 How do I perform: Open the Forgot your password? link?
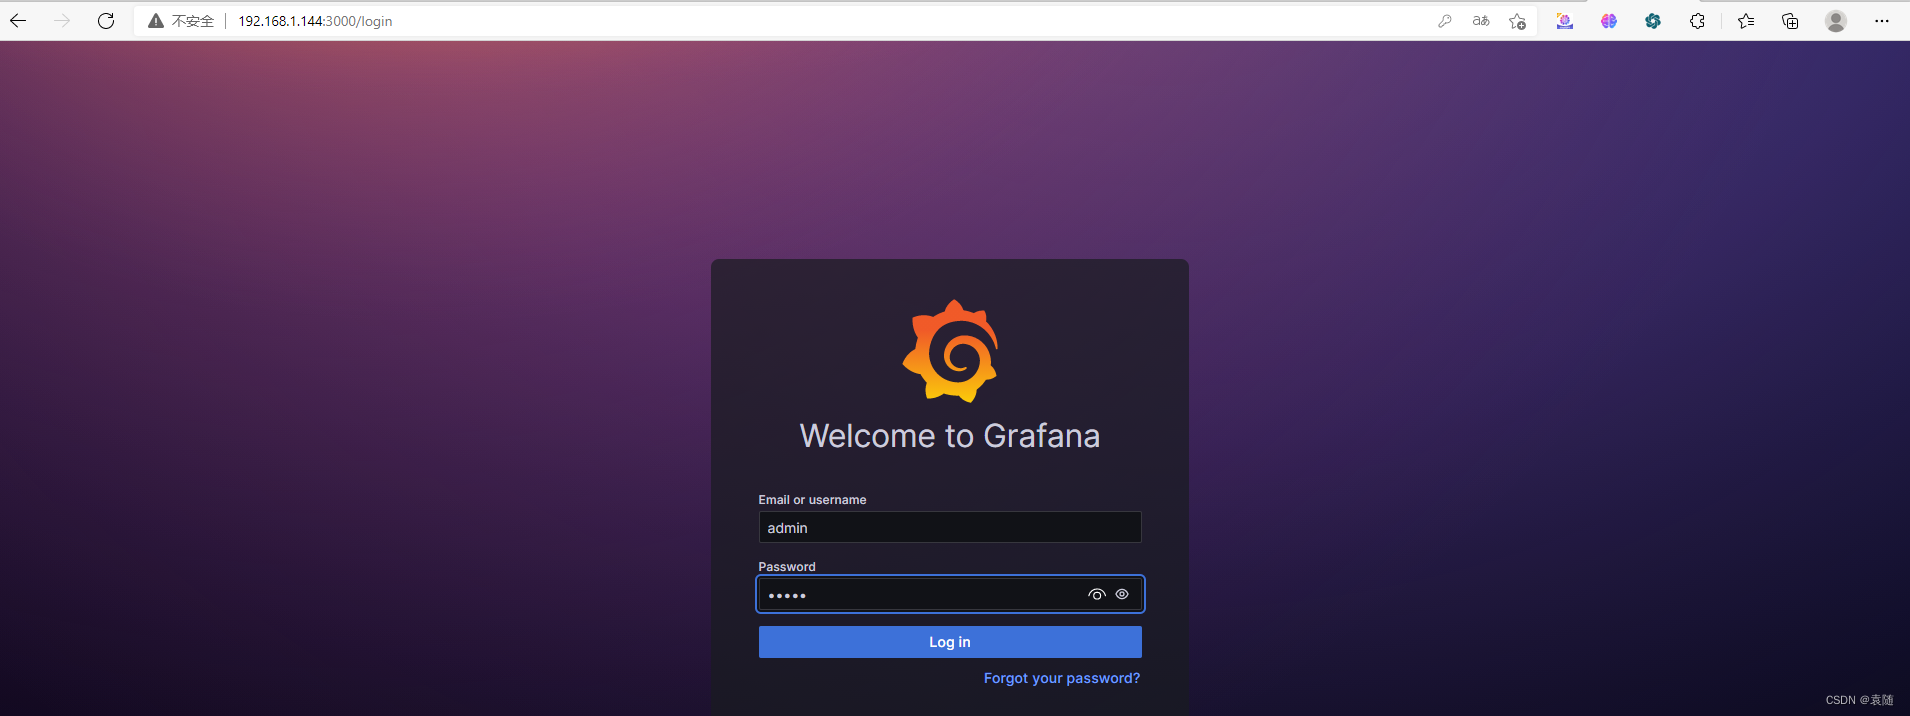pos(1062,678)
